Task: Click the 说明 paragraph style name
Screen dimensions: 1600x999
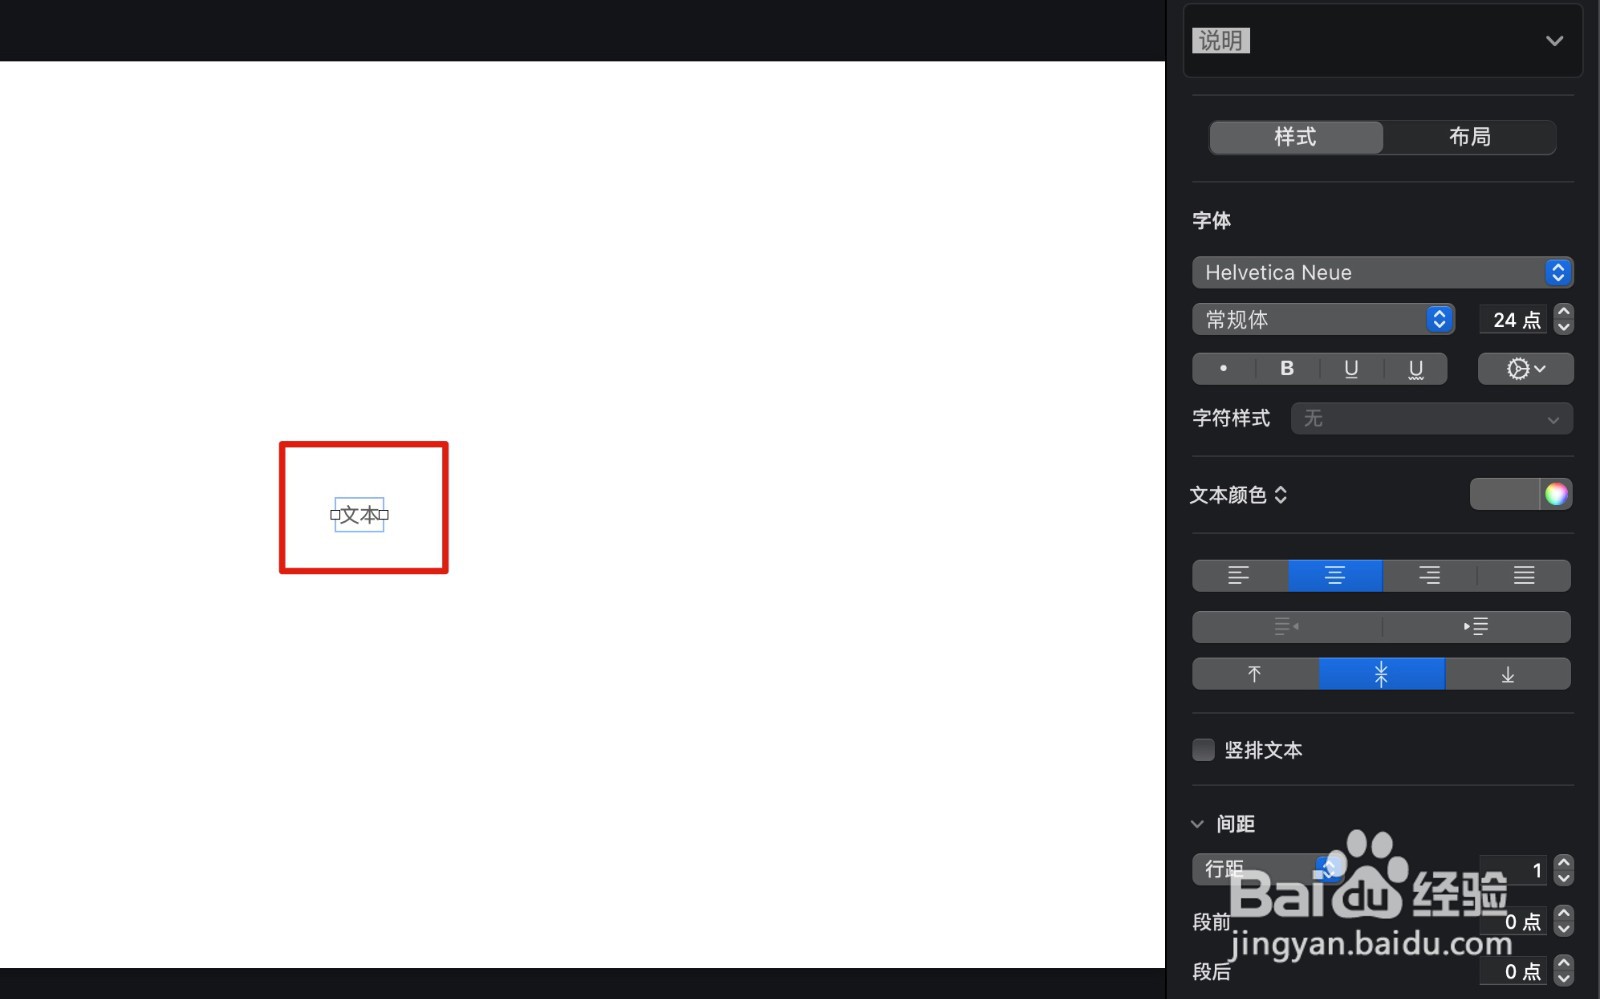Action: pyautogui.click(x=1221, y=41)
